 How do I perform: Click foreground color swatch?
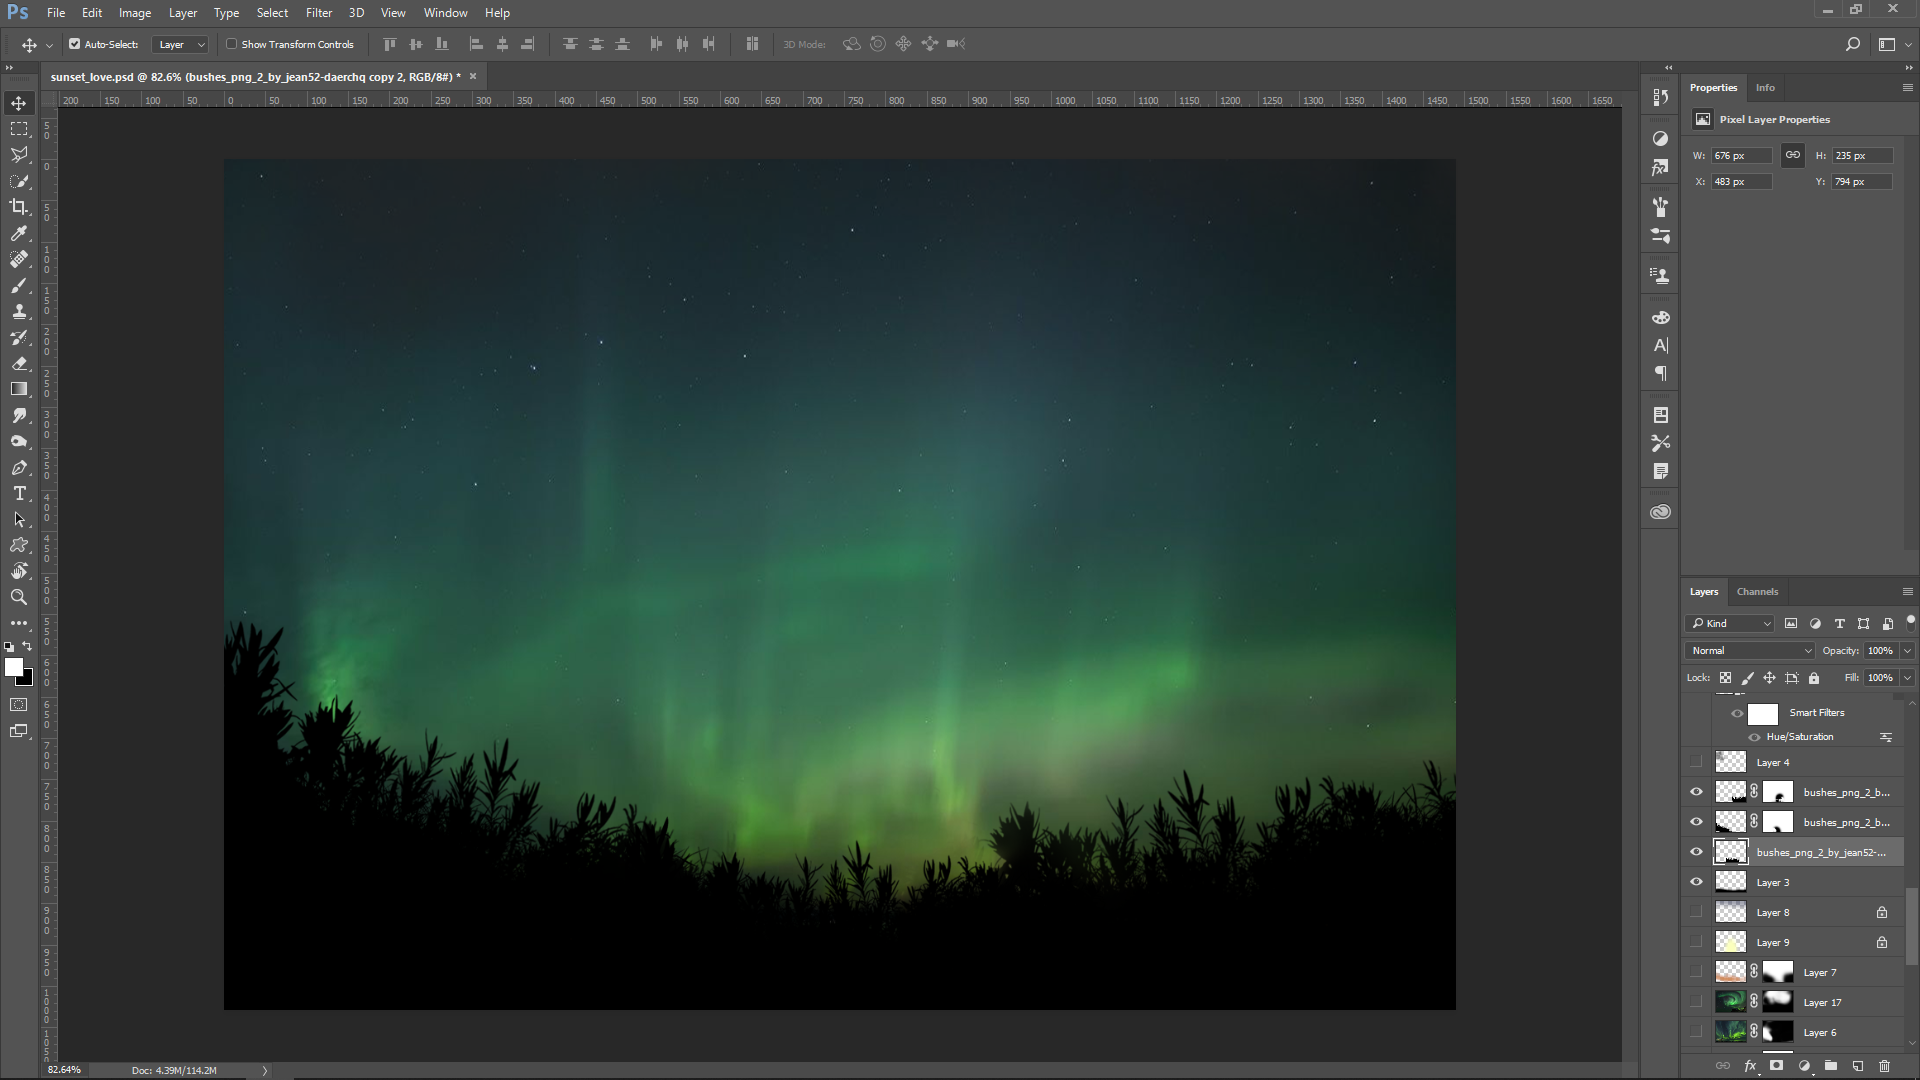(13, 667)
